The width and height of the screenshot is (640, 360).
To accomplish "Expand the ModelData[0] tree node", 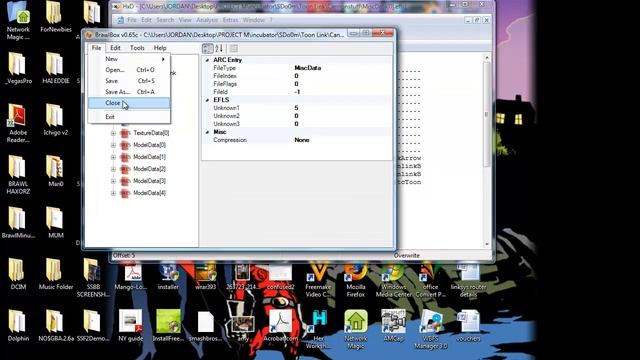I will click(x=113, y=145).
